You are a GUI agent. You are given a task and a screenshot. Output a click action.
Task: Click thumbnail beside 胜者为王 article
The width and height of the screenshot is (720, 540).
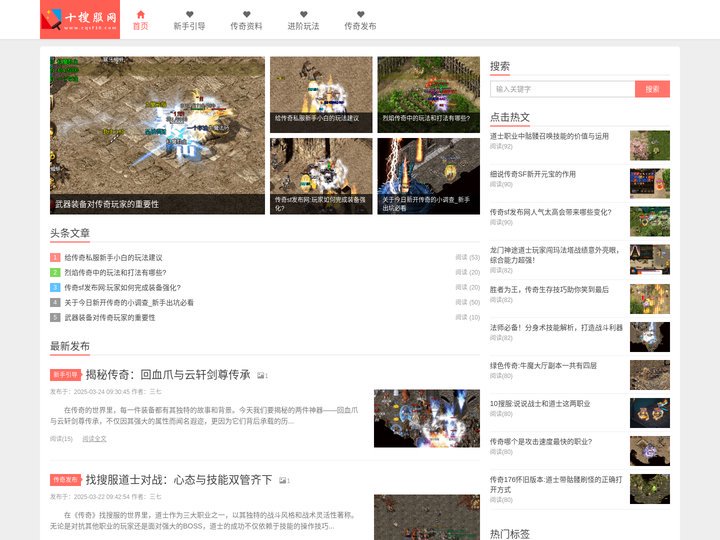(650, 299)
